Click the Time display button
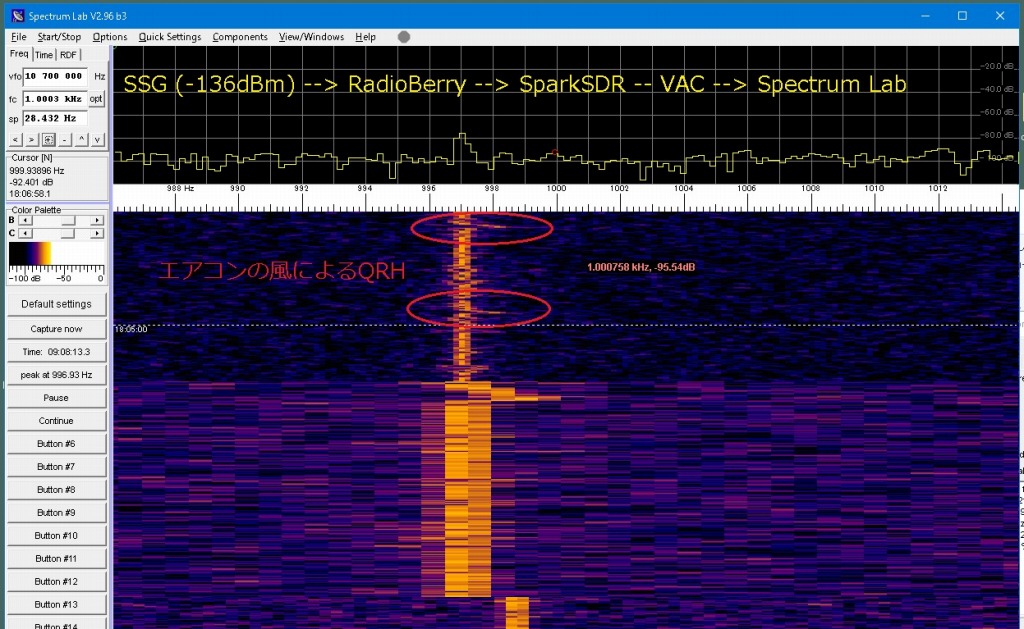The height and width of the screenshot is (629, 1024). coord(56,352)
